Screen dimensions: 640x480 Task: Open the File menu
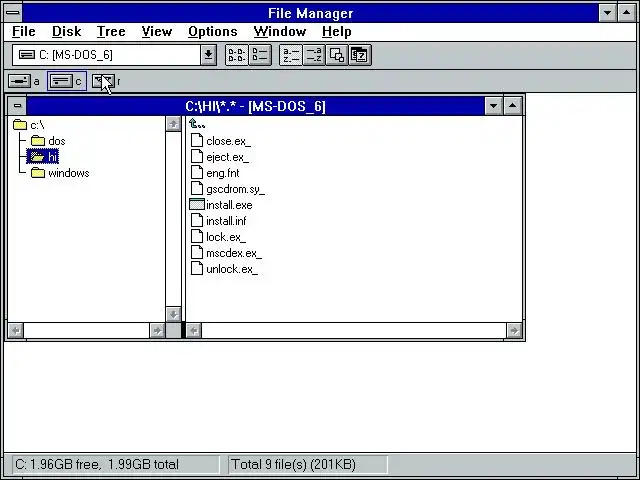point(24,31)
